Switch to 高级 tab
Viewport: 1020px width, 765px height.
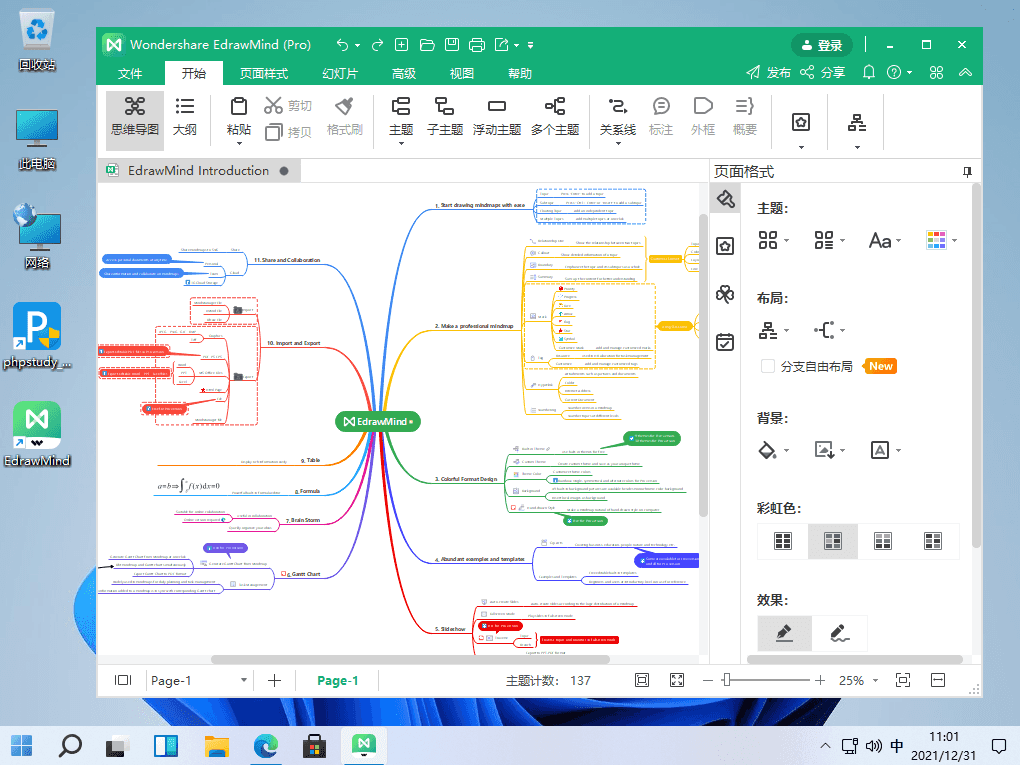coord(404,74)
